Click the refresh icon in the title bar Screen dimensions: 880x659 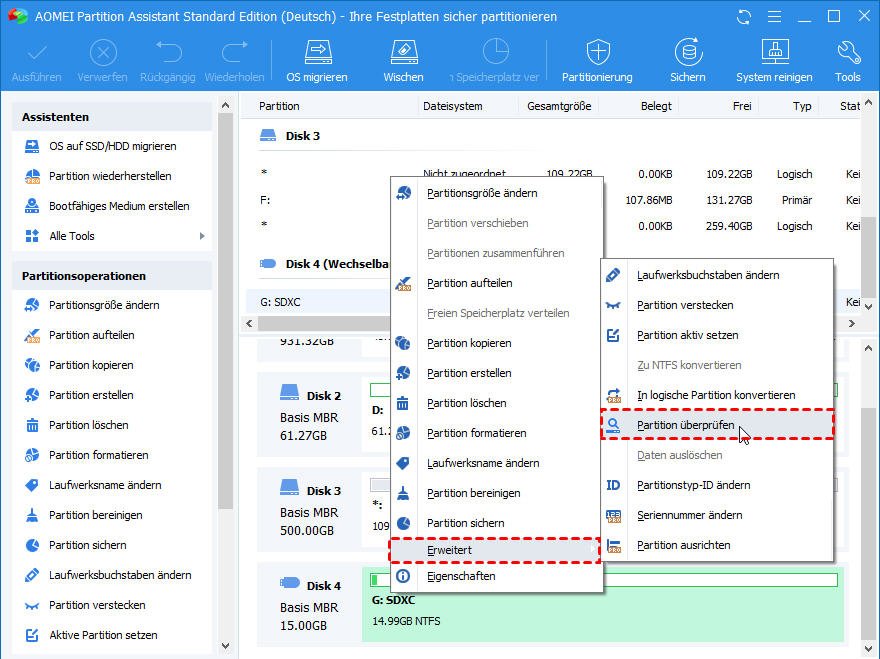[x=744, y=17]
